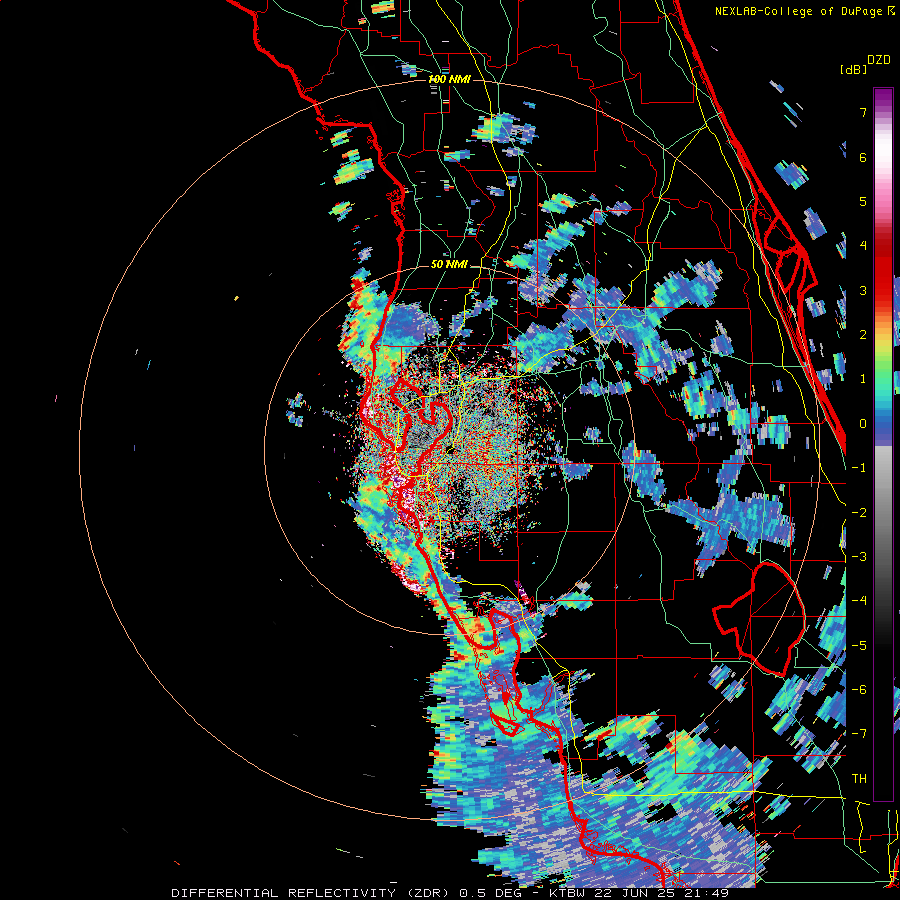This screenshot has width=900, height=900.
Task: Click the -6 value on color scale
Action: [x=859, y=690]
